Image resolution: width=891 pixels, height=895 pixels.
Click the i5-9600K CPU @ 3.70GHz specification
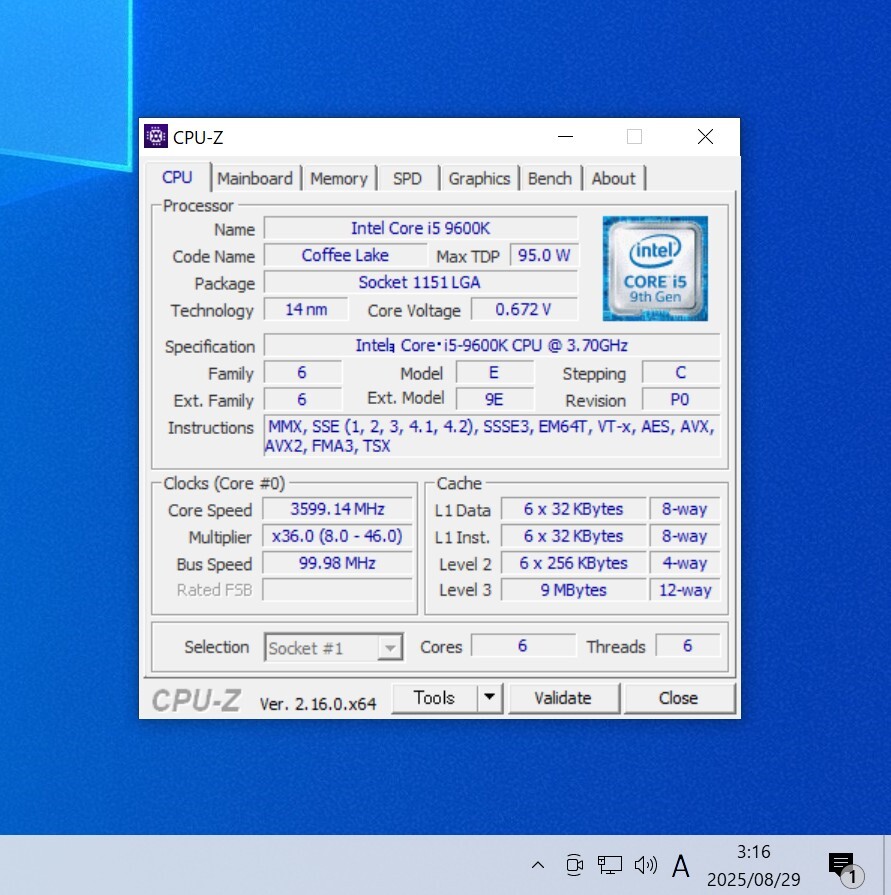(492, 345)
